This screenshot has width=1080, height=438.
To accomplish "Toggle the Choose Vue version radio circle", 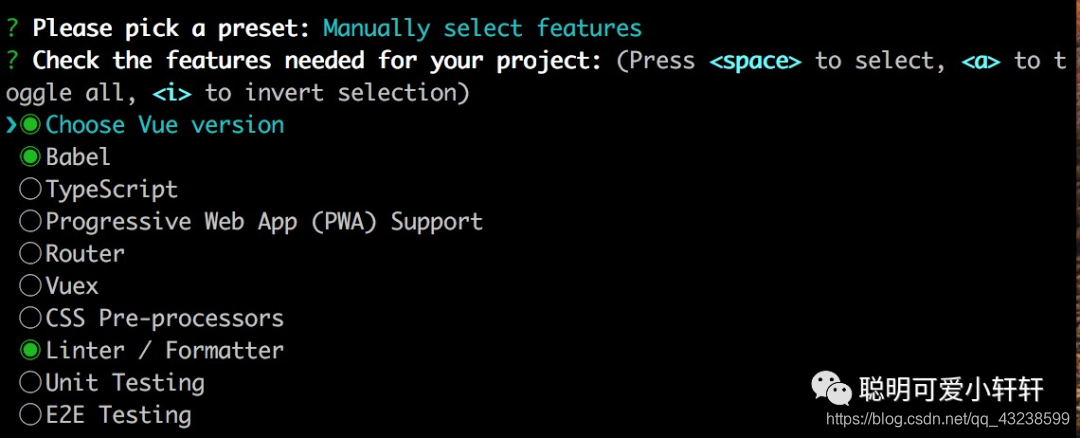I will pyautogui.click(x=30, y=125).
